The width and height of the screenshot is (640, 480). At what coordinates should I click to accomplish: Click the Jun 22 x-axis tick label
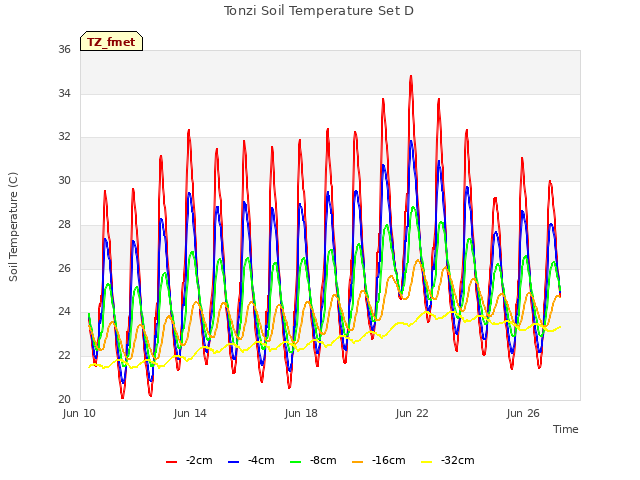[x=412, y=413]
